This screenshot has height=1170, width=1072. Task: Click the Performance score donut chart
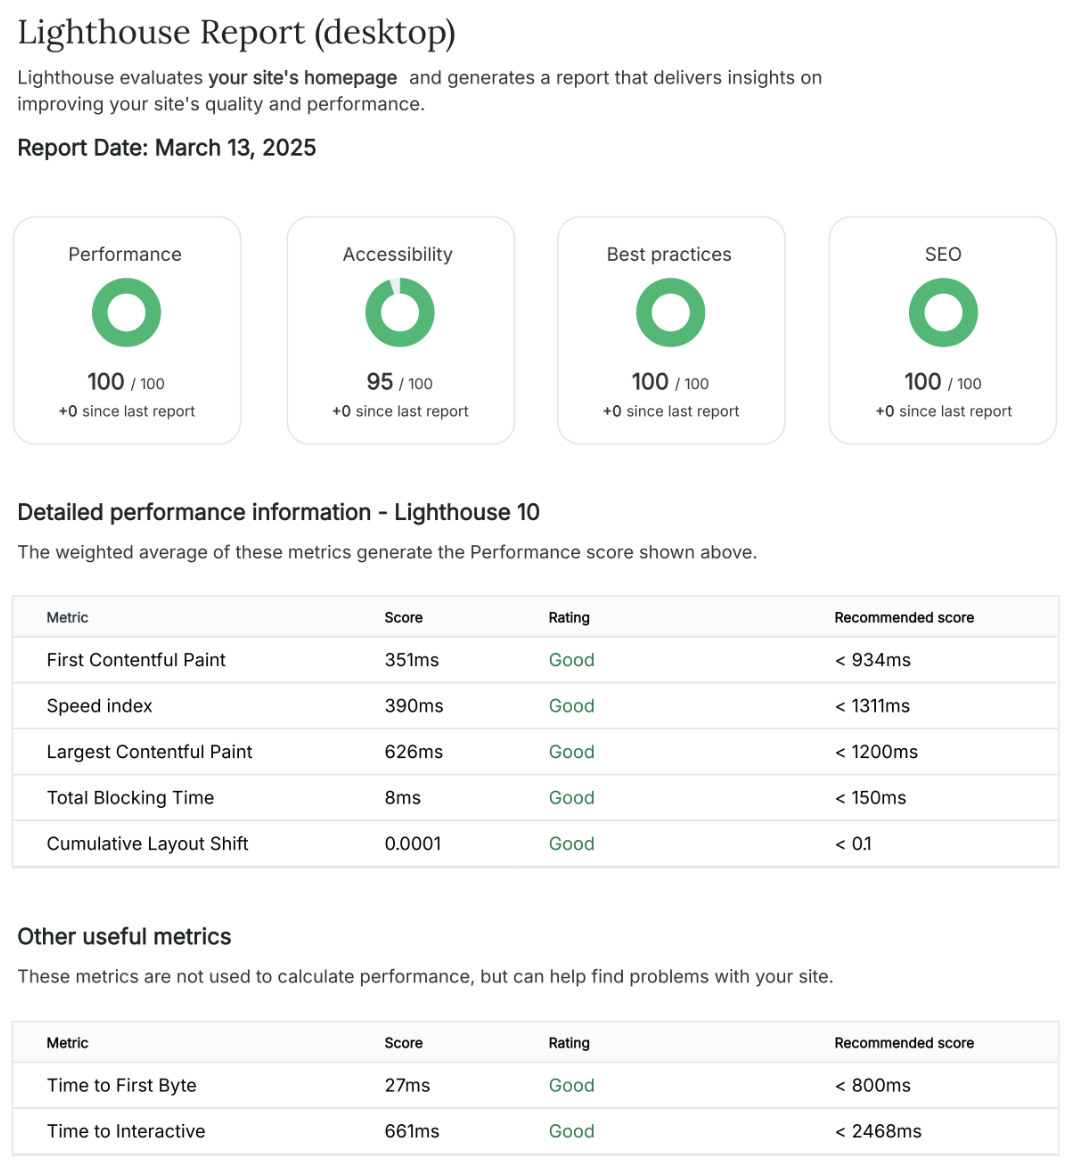pos(126,313)
